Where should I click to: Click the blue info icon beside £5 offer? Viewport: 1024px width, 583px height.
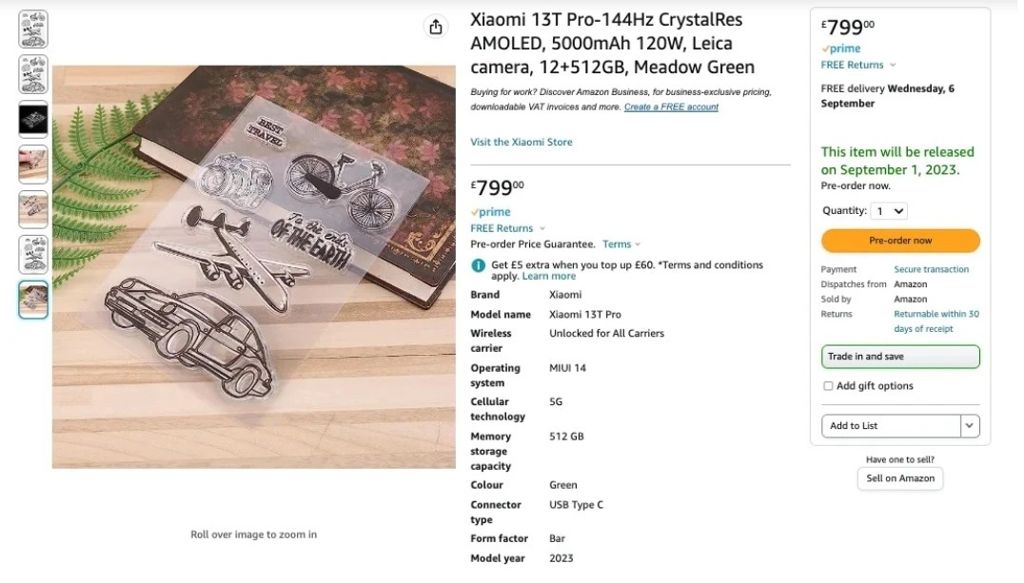pos(478,265)
